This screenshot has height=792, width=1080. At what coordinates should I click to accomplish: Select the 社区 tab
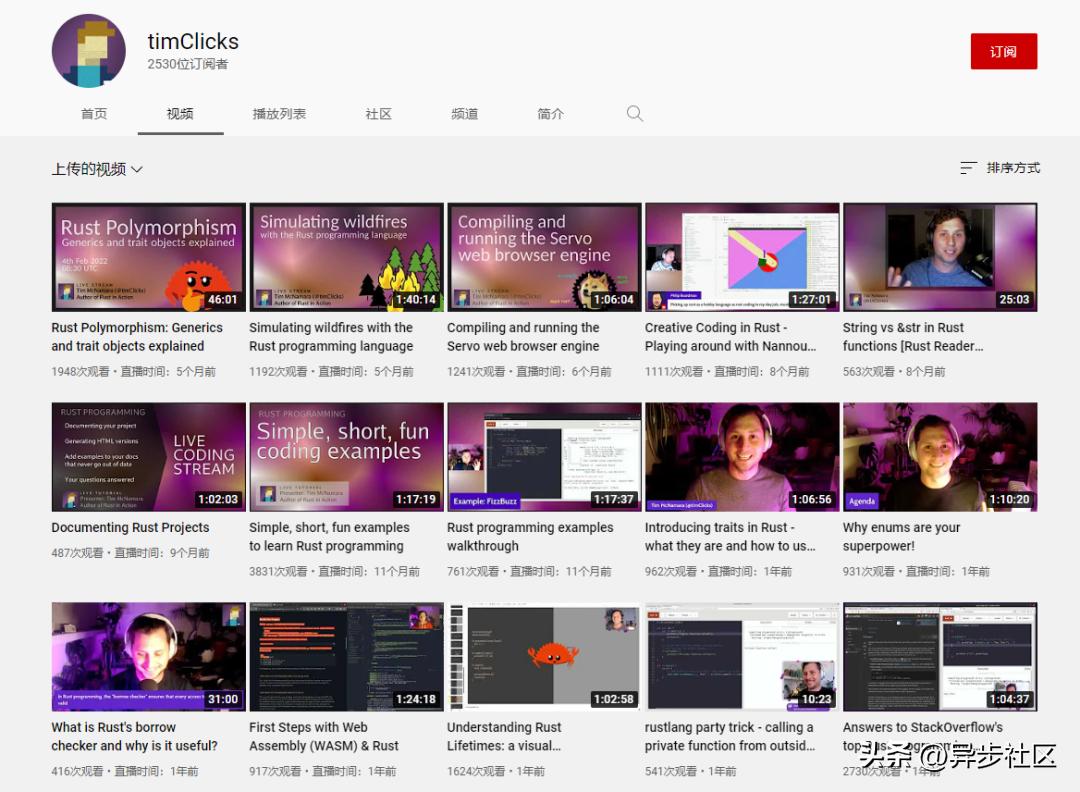[378, 114]
